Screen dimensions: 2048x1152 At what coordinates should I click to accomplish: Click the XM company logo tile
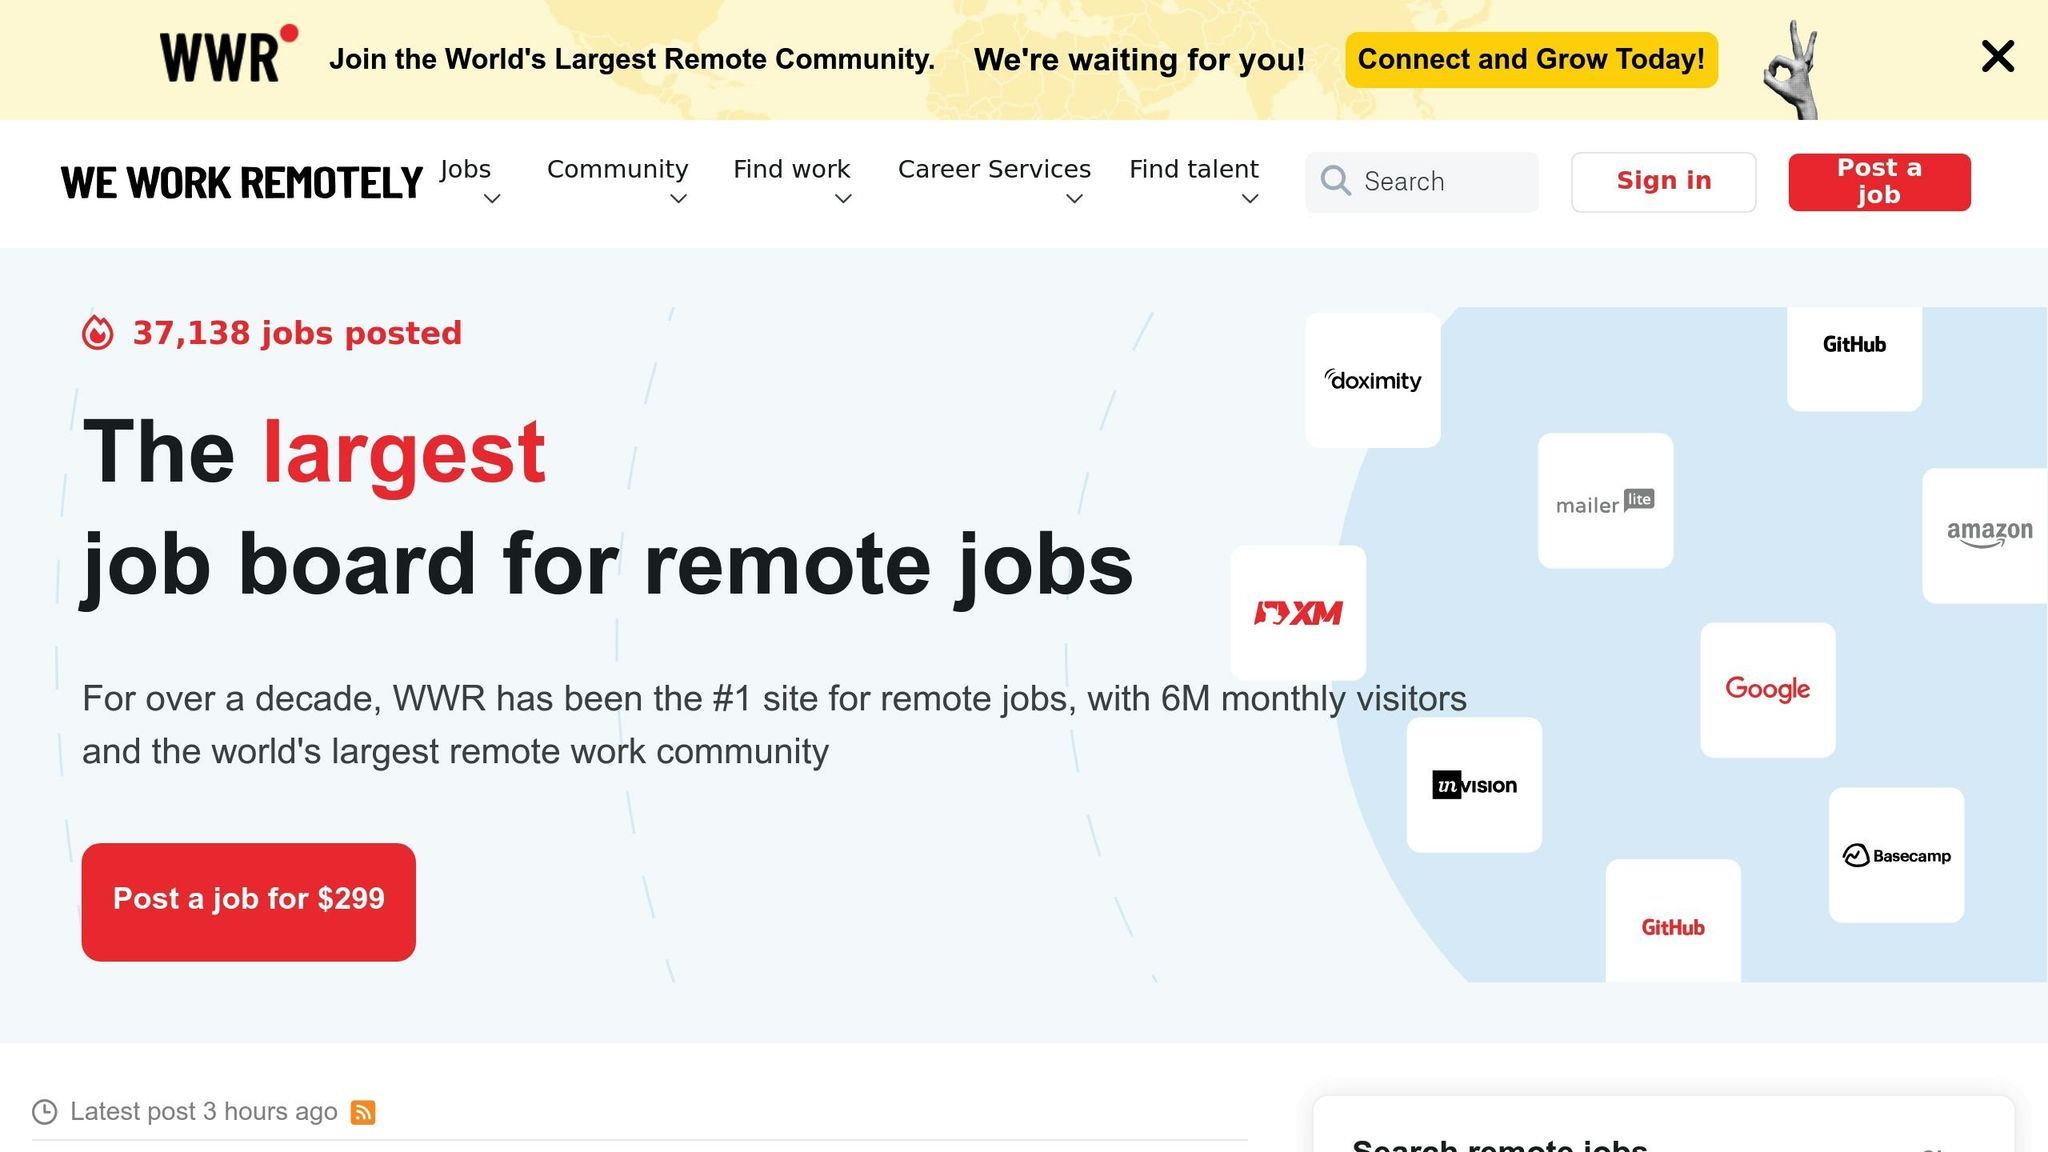[x=1298, y=612]
